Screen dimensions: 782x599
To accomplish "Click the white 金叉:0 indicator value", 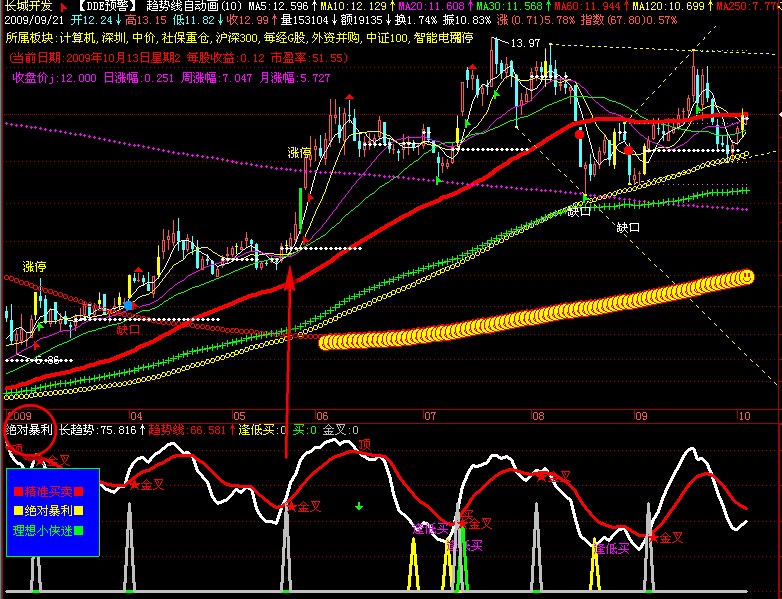I will 341,430.
